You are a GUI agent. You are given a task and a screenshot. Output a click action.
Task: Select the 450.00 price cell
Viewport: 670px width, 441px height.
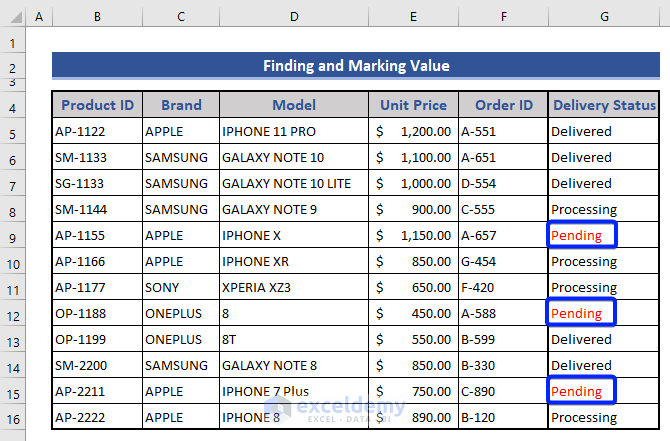(413, 313)
